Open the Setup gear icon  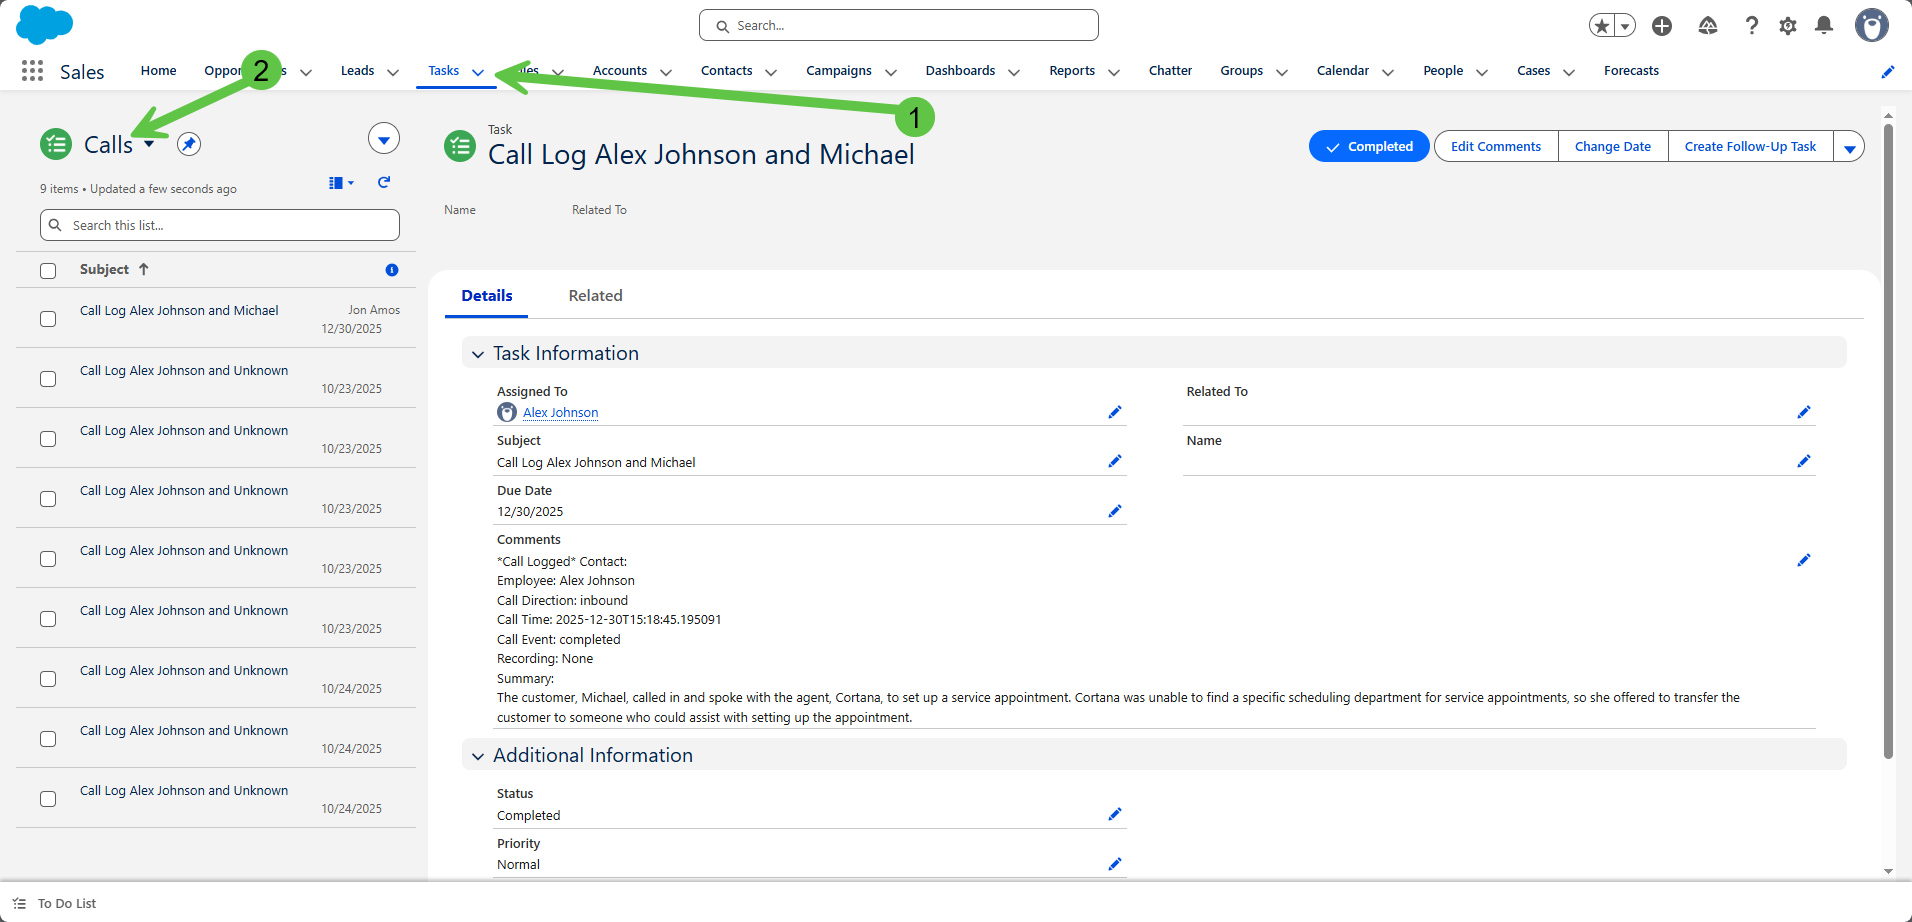[1788, 26]
